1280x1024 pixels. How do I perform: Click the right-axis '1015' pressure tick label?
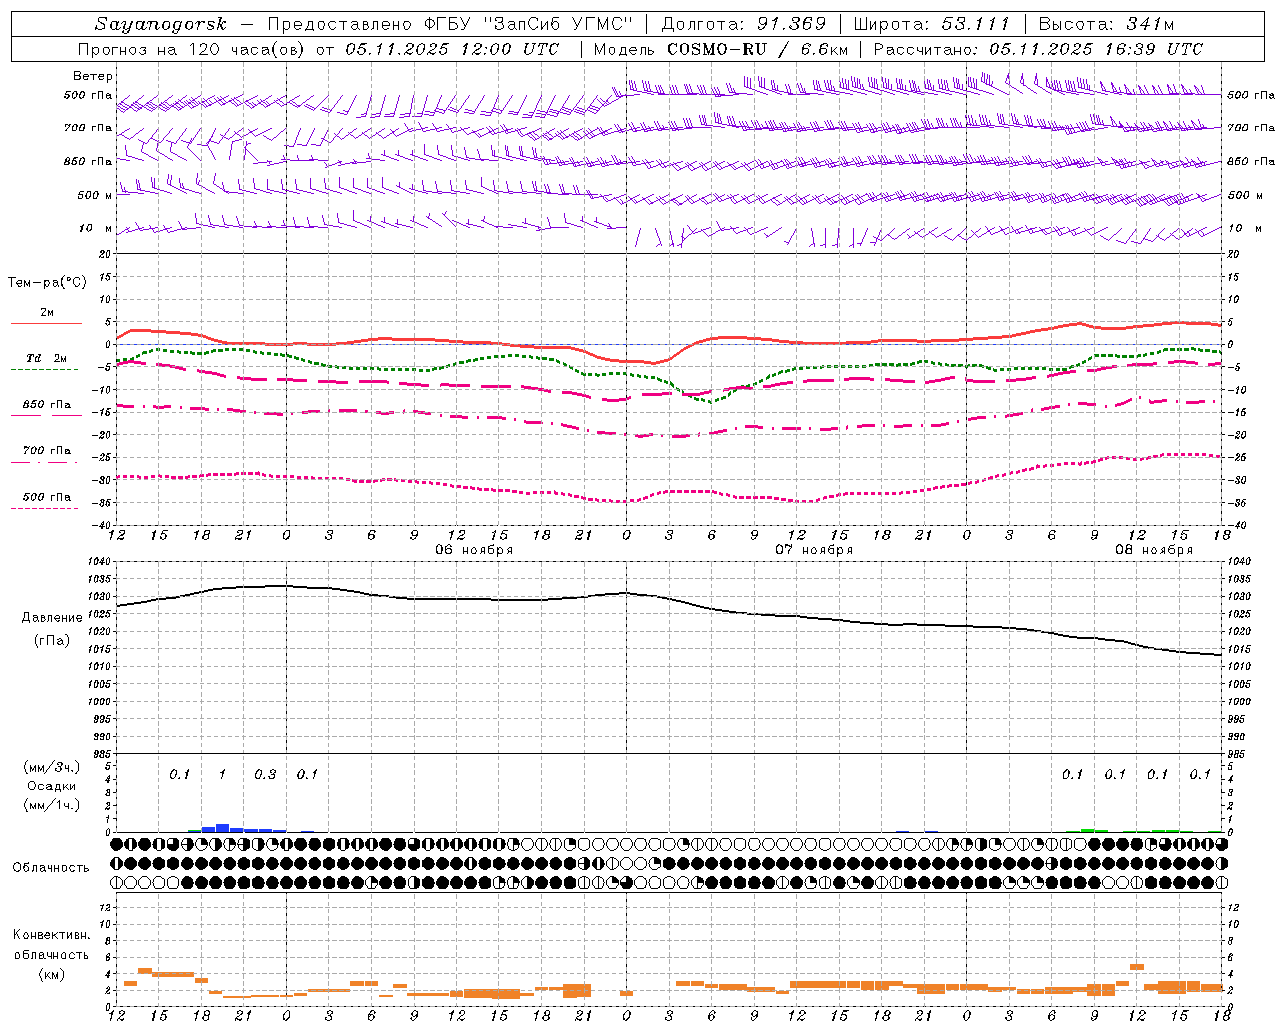click(1238, 649)
